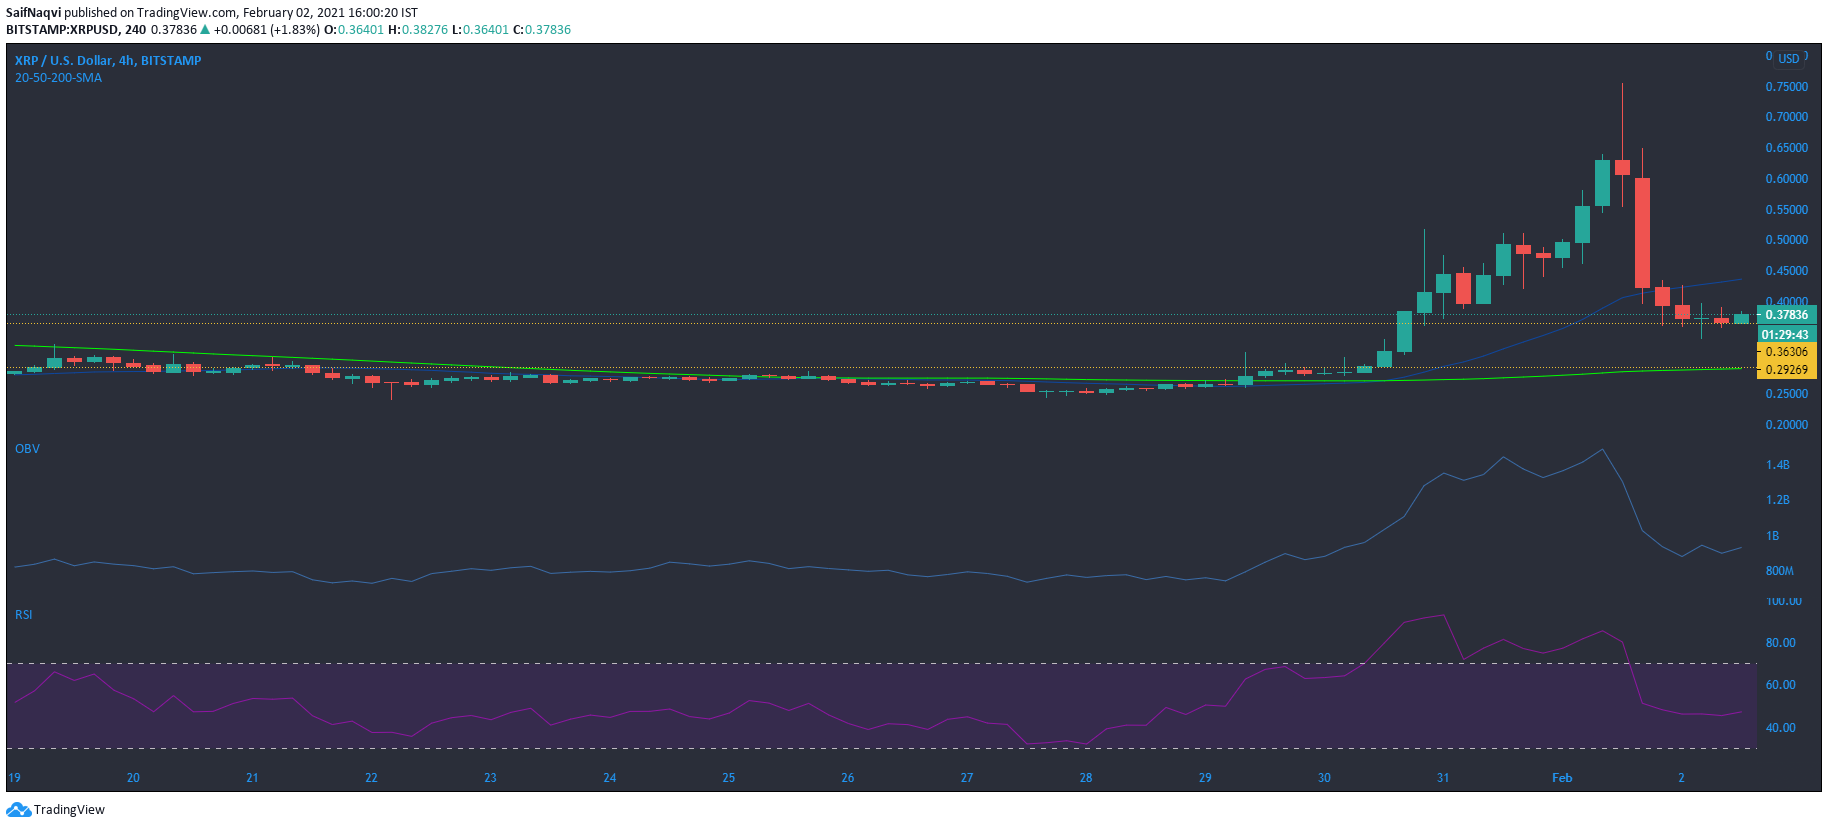Click date 26 on the time axis
Screen dimensions: 1828x828
(x=848, y=778)
